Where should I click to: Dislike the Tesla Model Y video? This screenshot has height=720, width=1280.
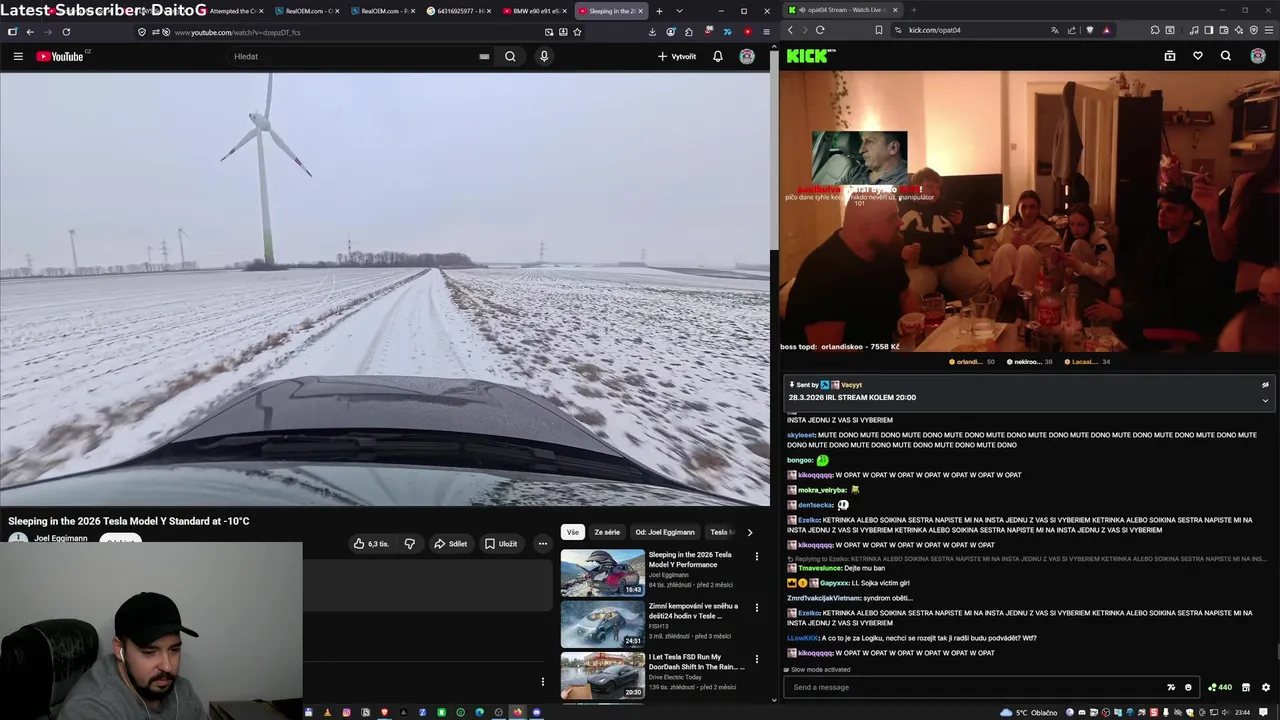coord(409,544)
